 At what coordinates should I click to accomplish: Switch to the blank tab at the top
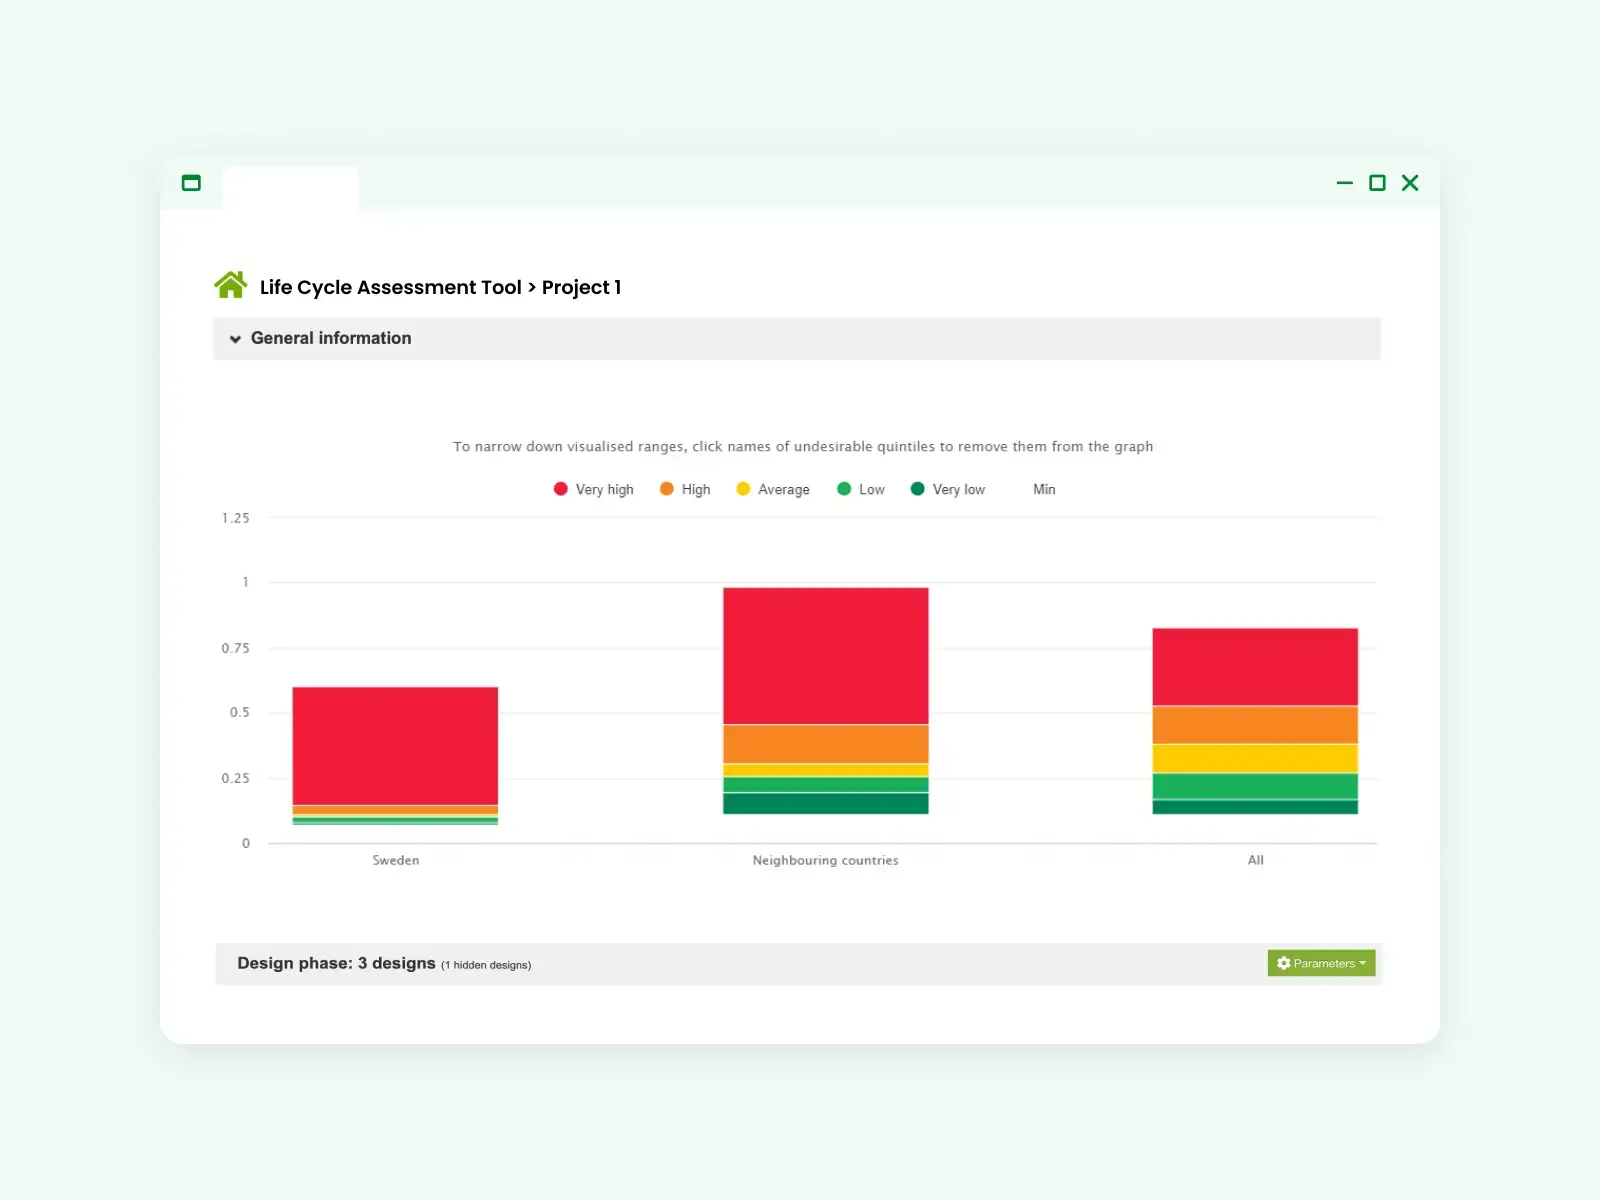point(289,188)
